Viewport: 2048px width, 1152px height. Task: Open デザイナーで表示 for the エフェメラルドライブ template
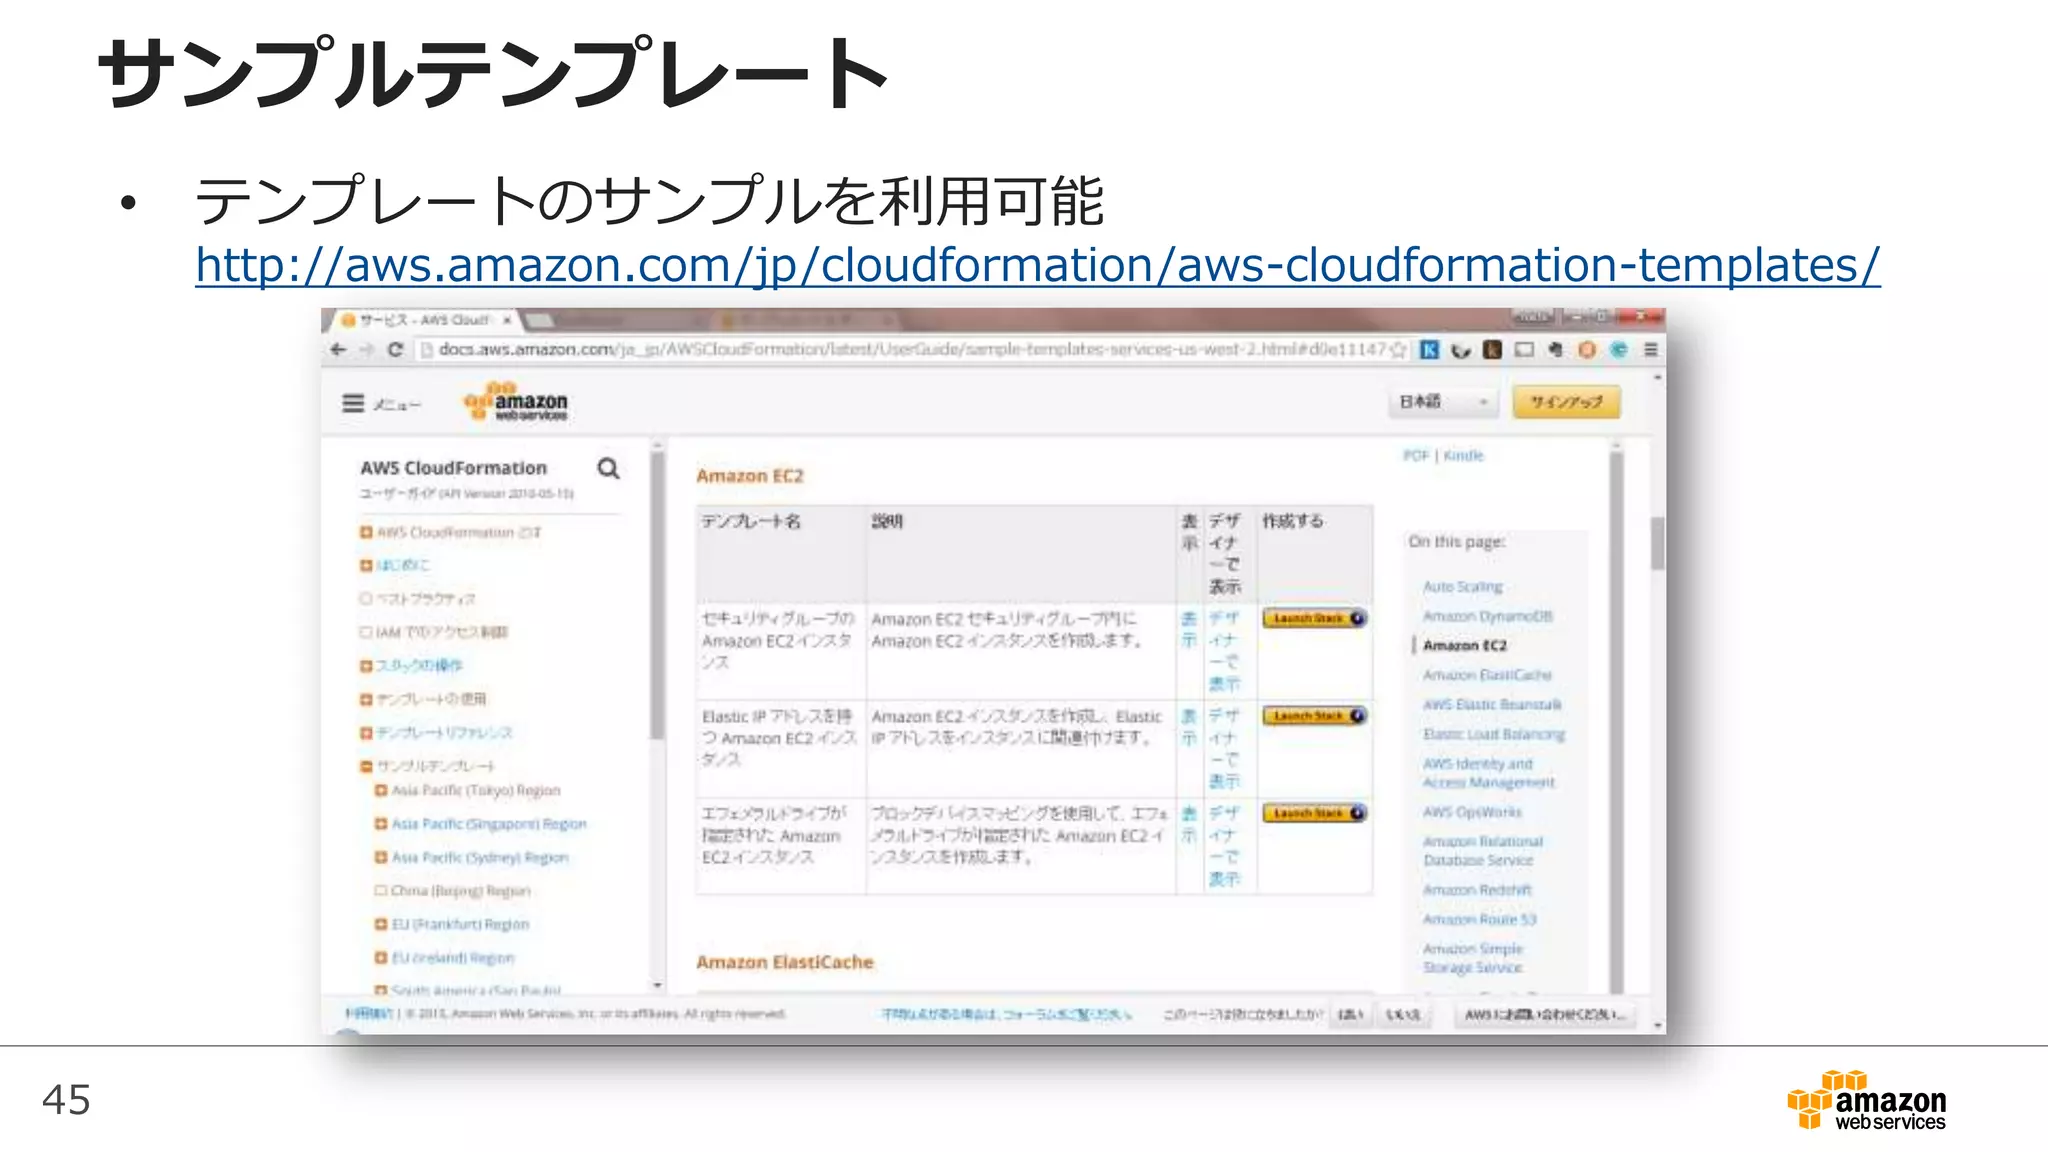click(x=1224, y=846)
